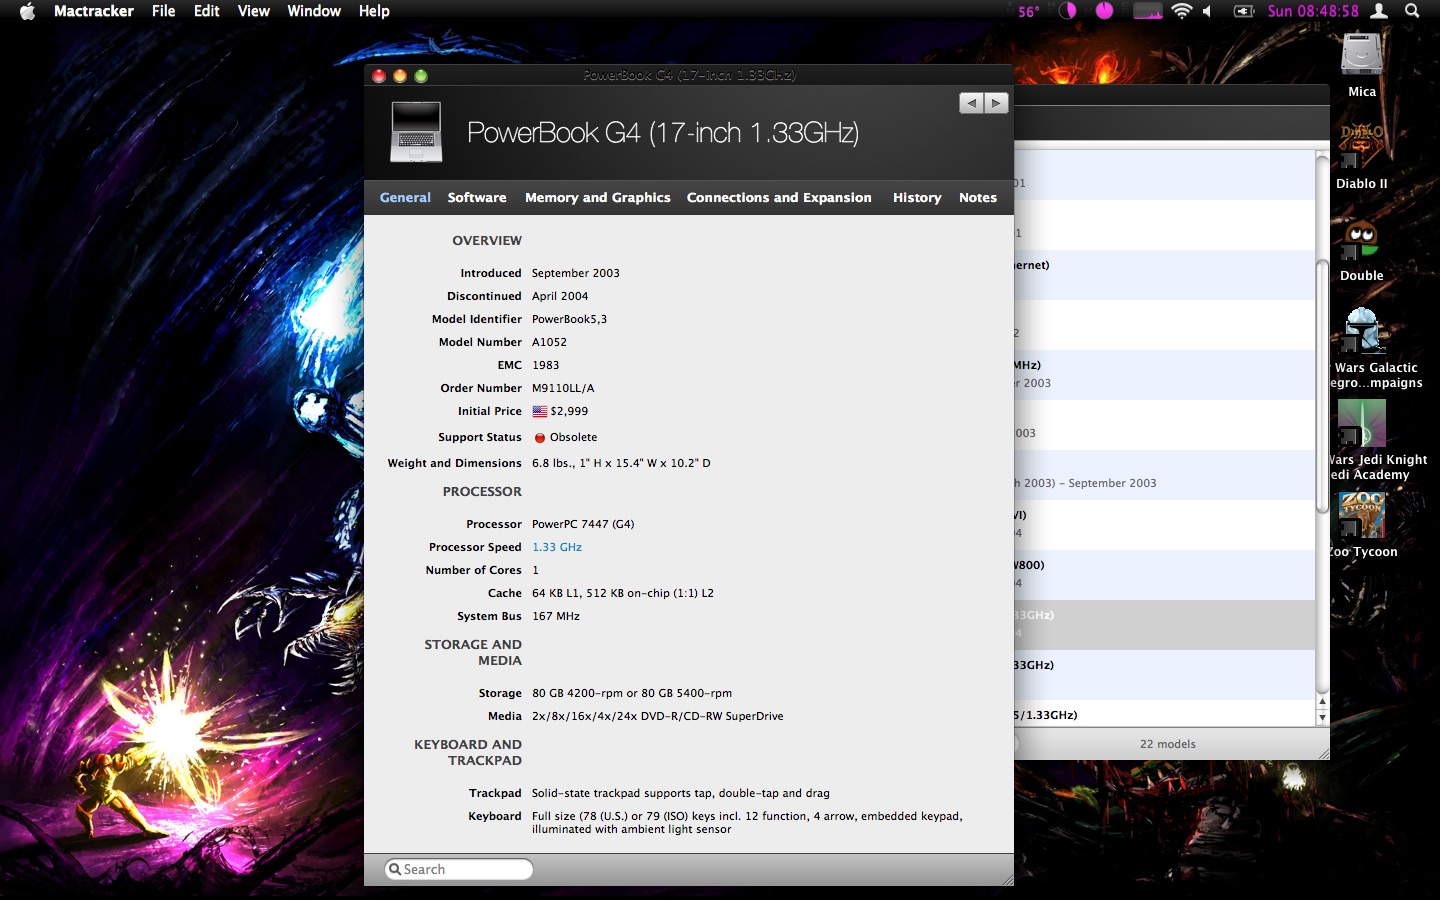Click the 1.33 GHz processor speed link
1440x900 pixels.
557,547
